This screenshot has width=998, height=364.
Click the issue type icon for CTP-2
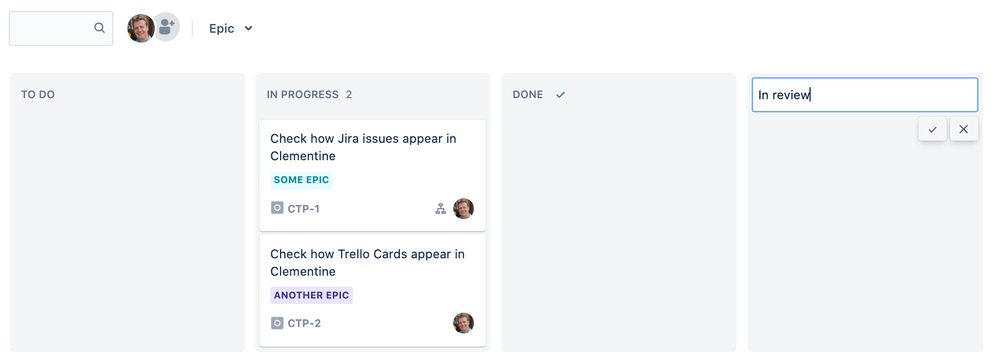tap(277, 323)
